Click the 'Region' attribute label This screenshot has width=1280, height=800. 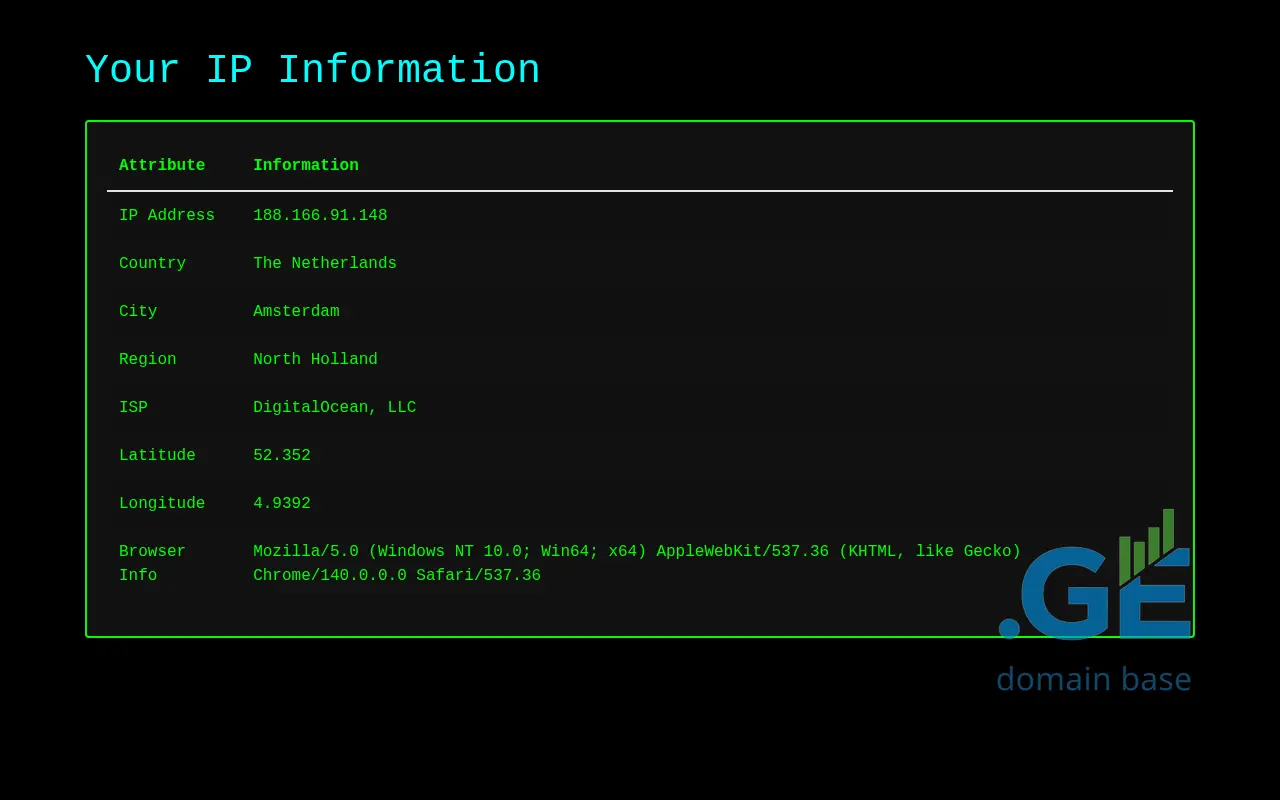pyautogui.click(x=147, y=360)
